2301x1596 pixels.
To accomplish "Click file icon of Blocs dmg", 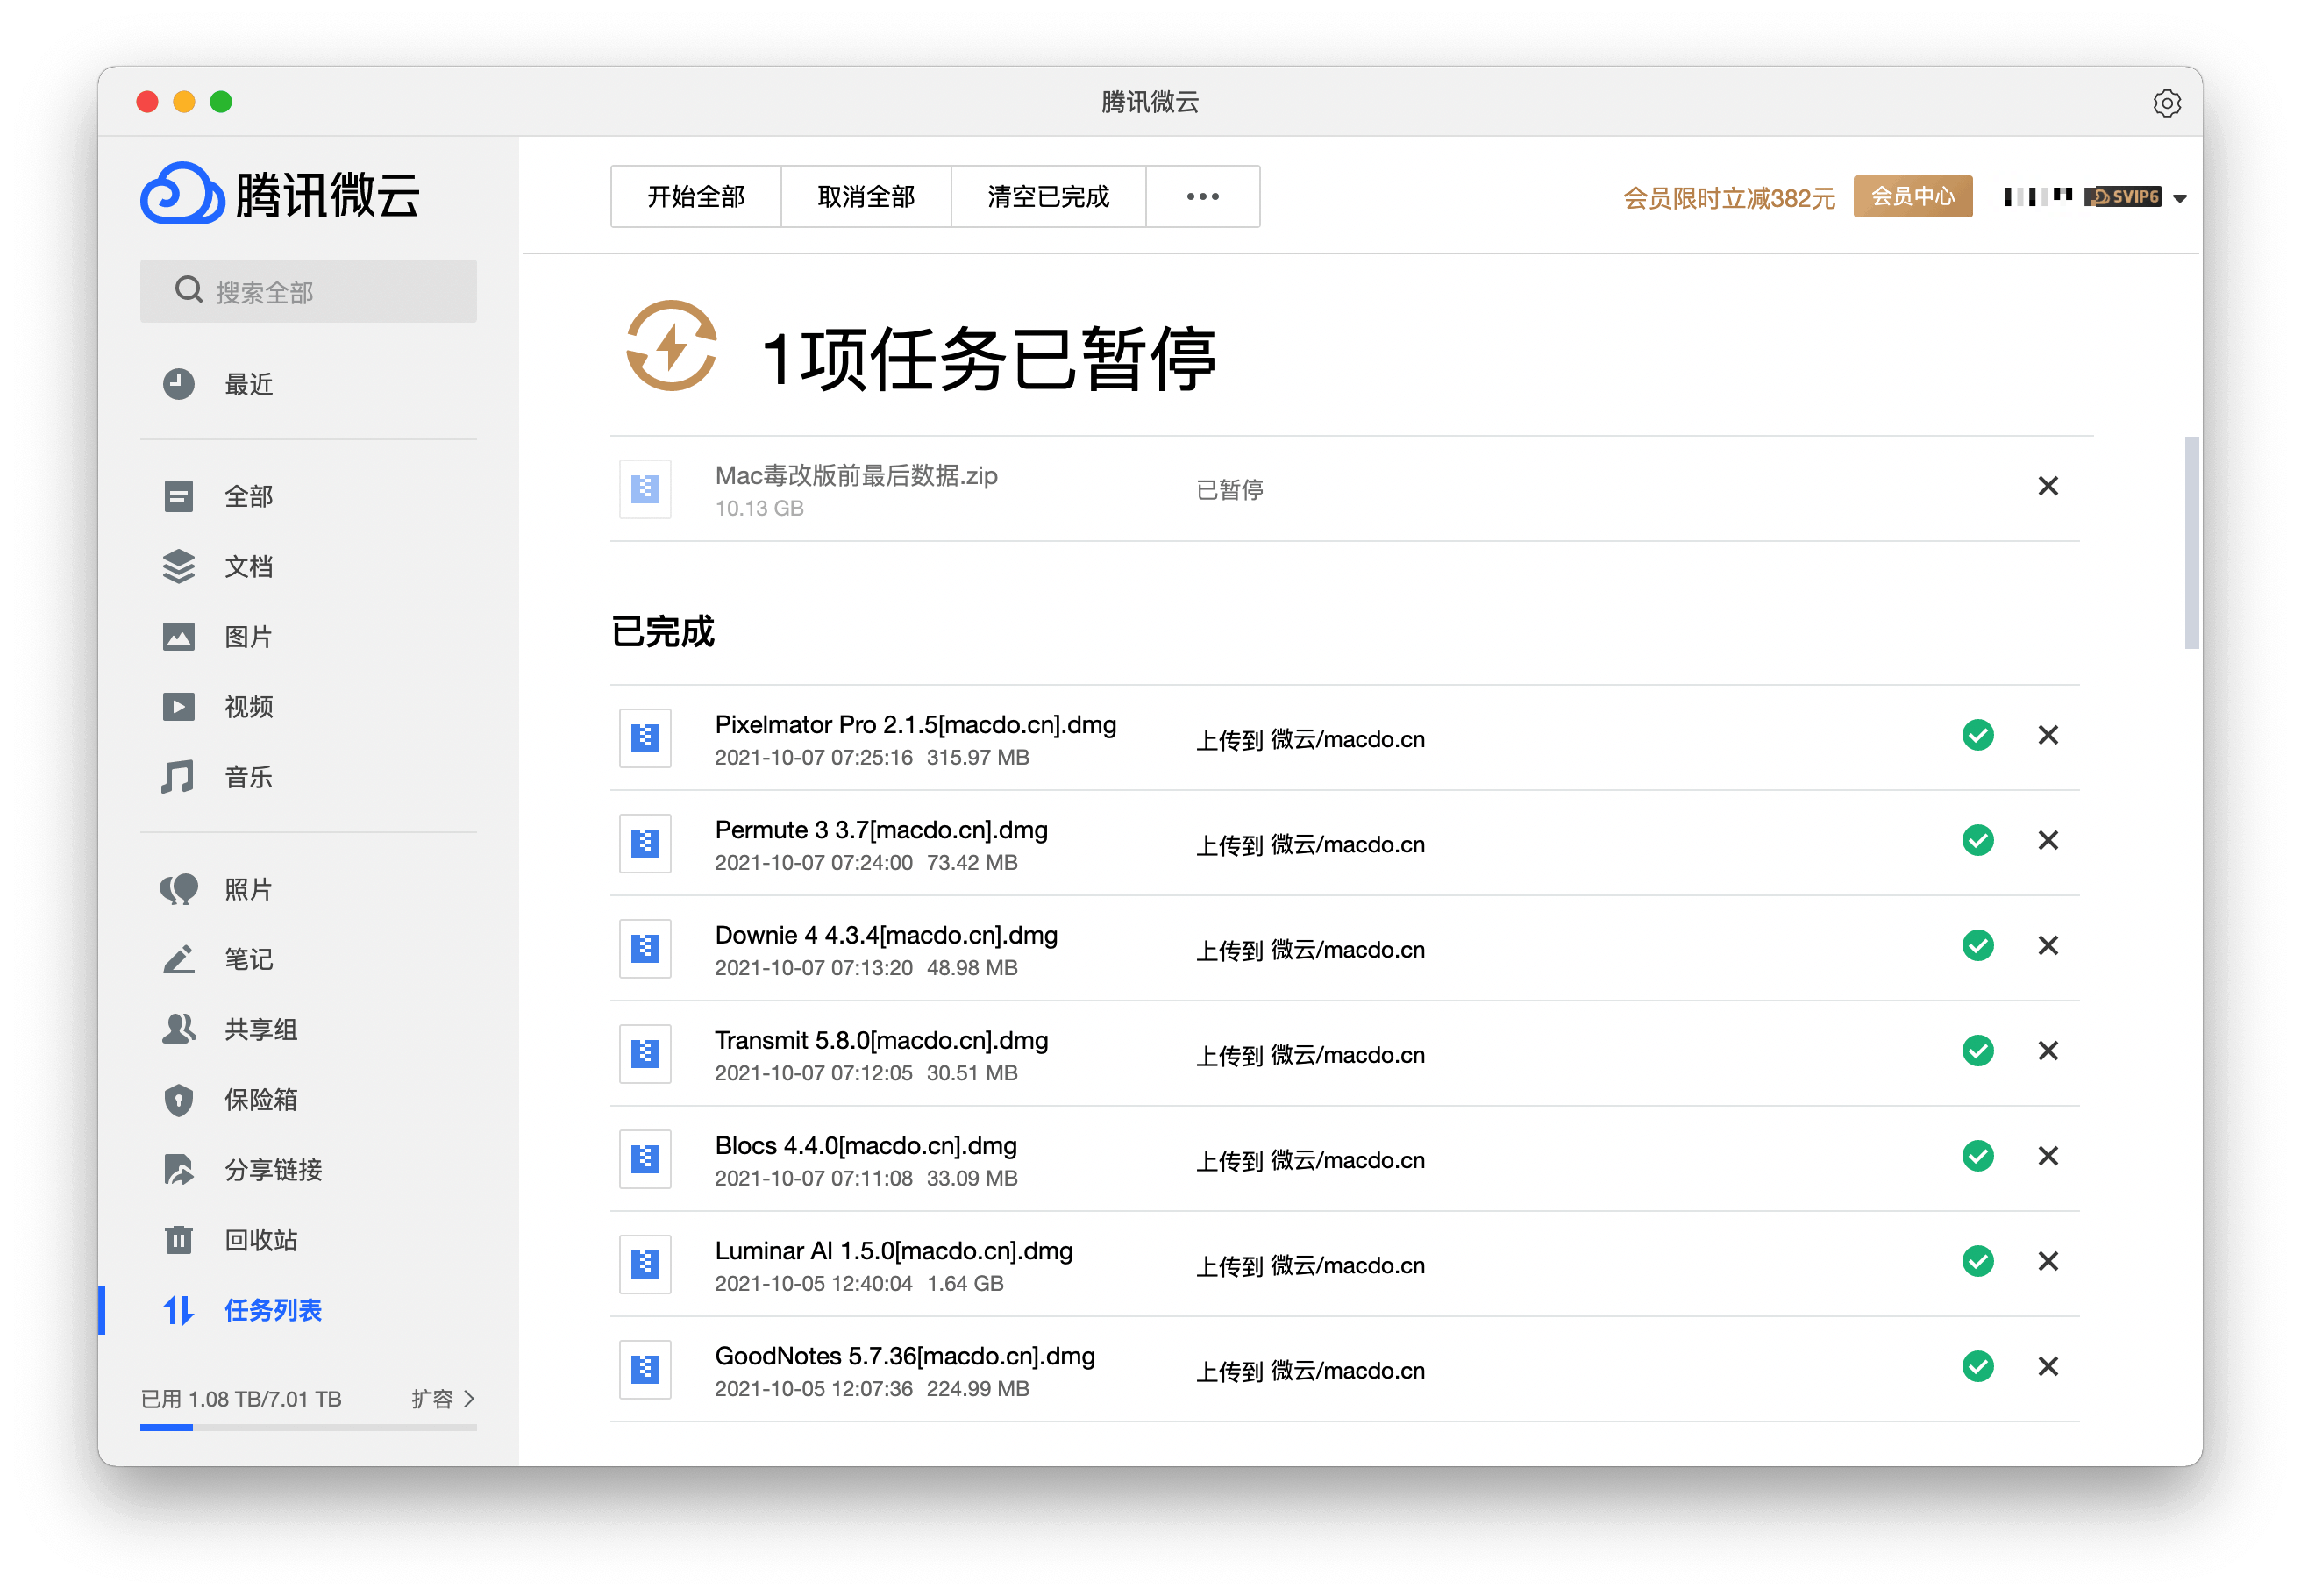I will pos(645,1159).
